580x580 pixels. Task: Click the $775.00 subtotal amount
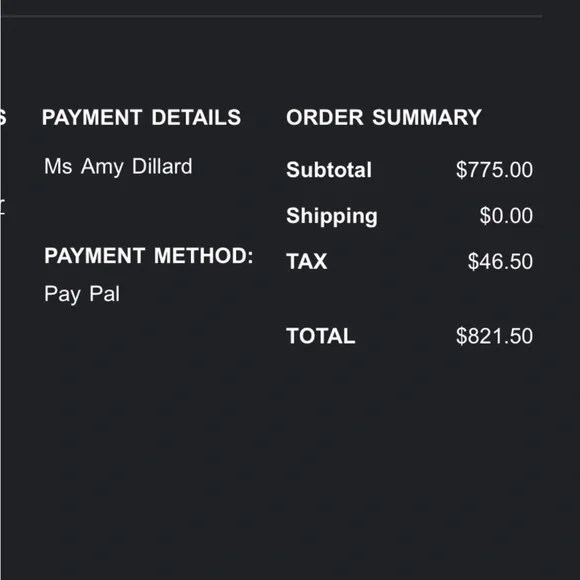[x=494, y=170]
